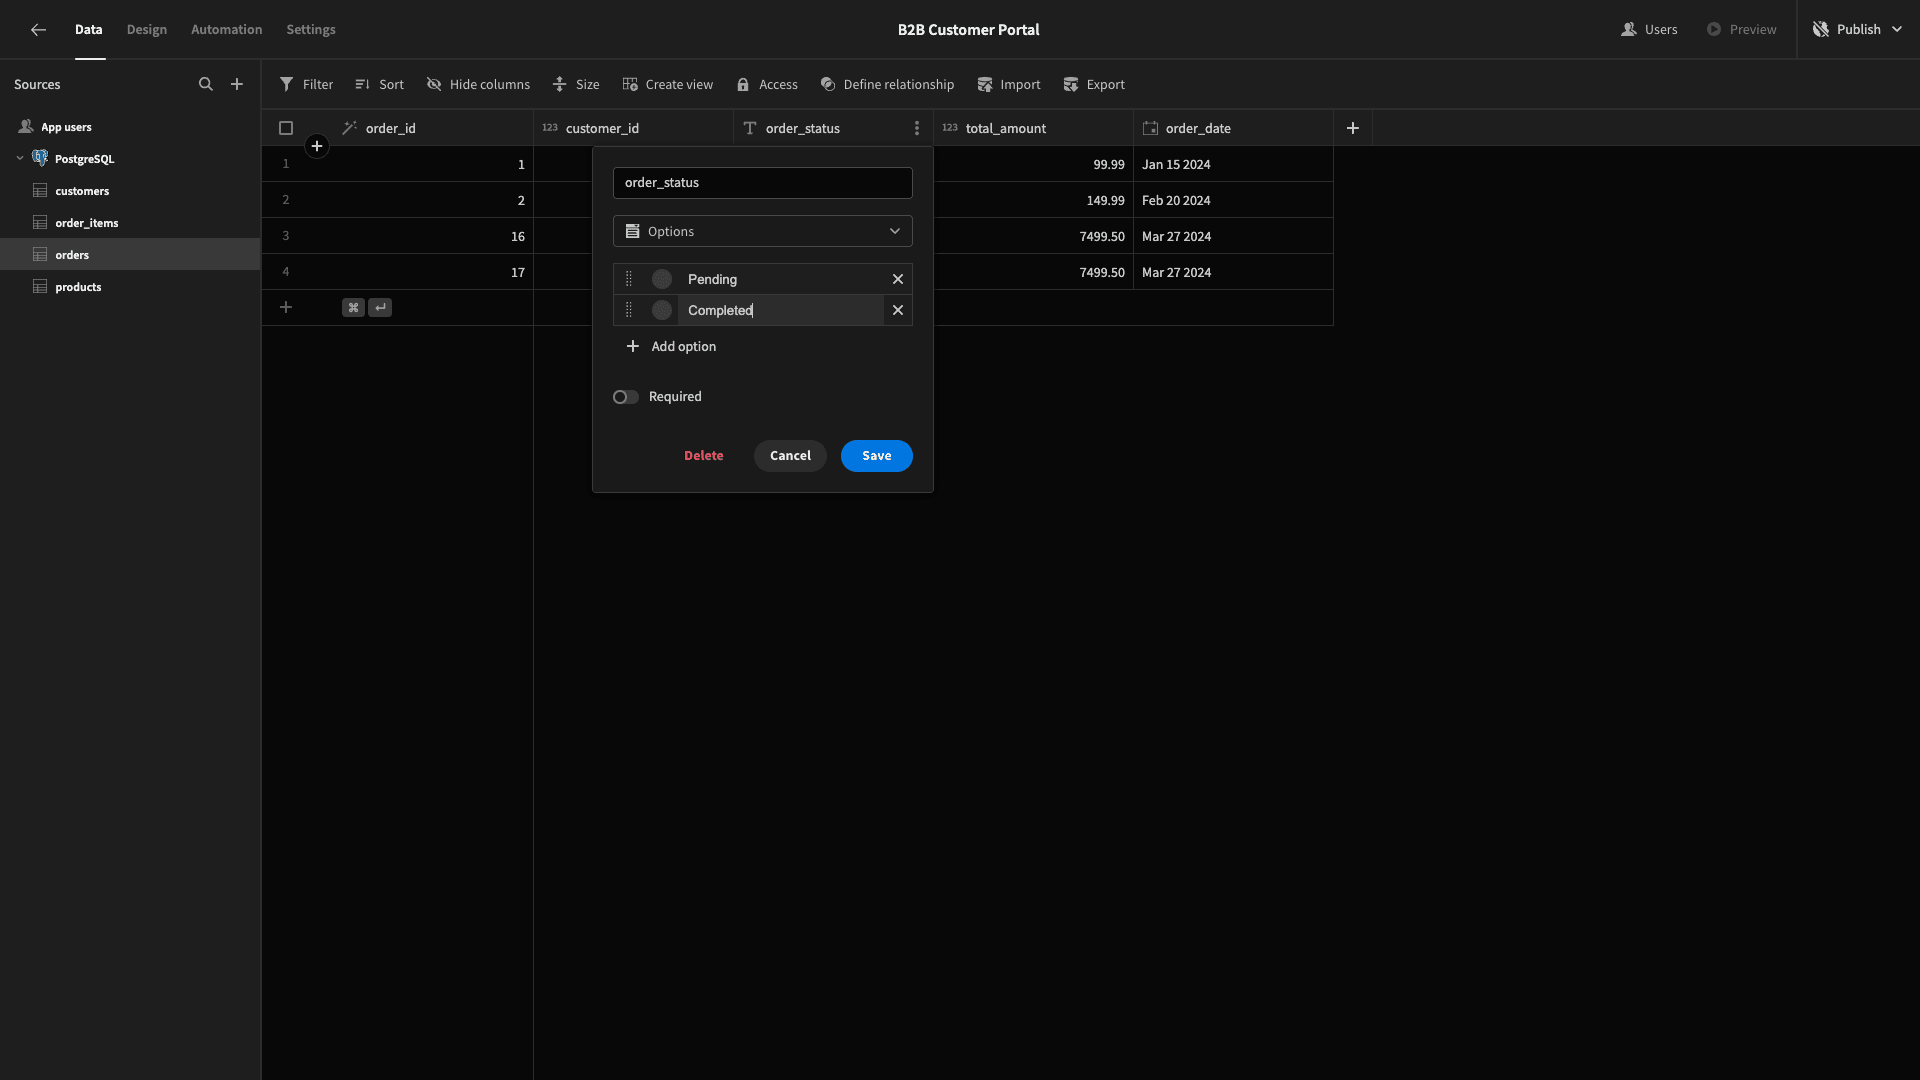Viewport: 1920px width, 1080px height.
Task: Click the Delete column button
Action: coord(704,455)
